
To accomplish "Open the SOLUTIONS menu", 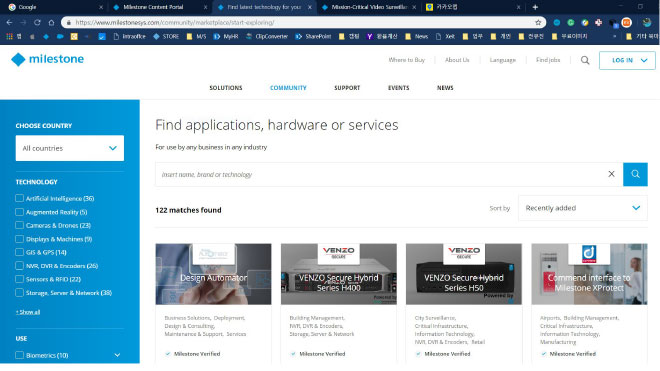I will [x=226, y=88].
